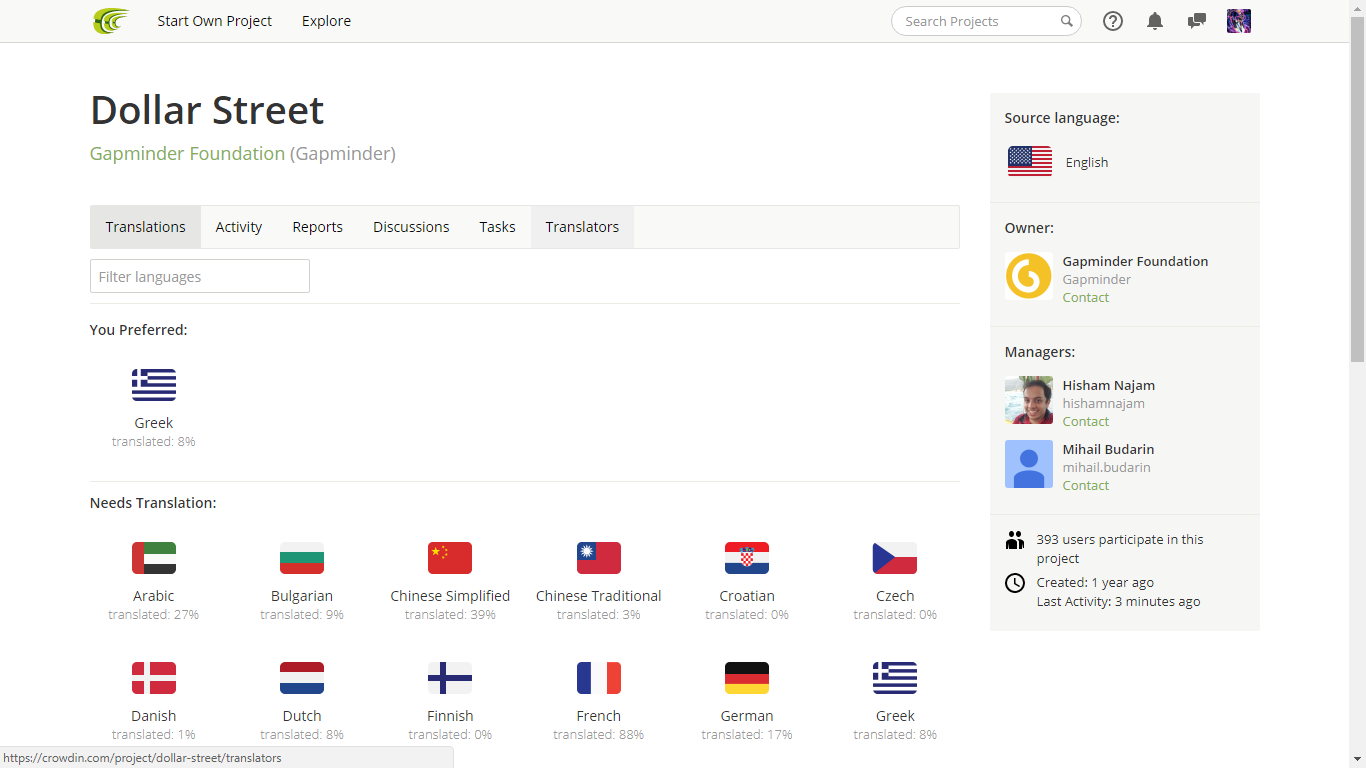Screen dimensions: 1366x768
Task: Open the messages chat bubbles icon
Action: coord(1197,21)
